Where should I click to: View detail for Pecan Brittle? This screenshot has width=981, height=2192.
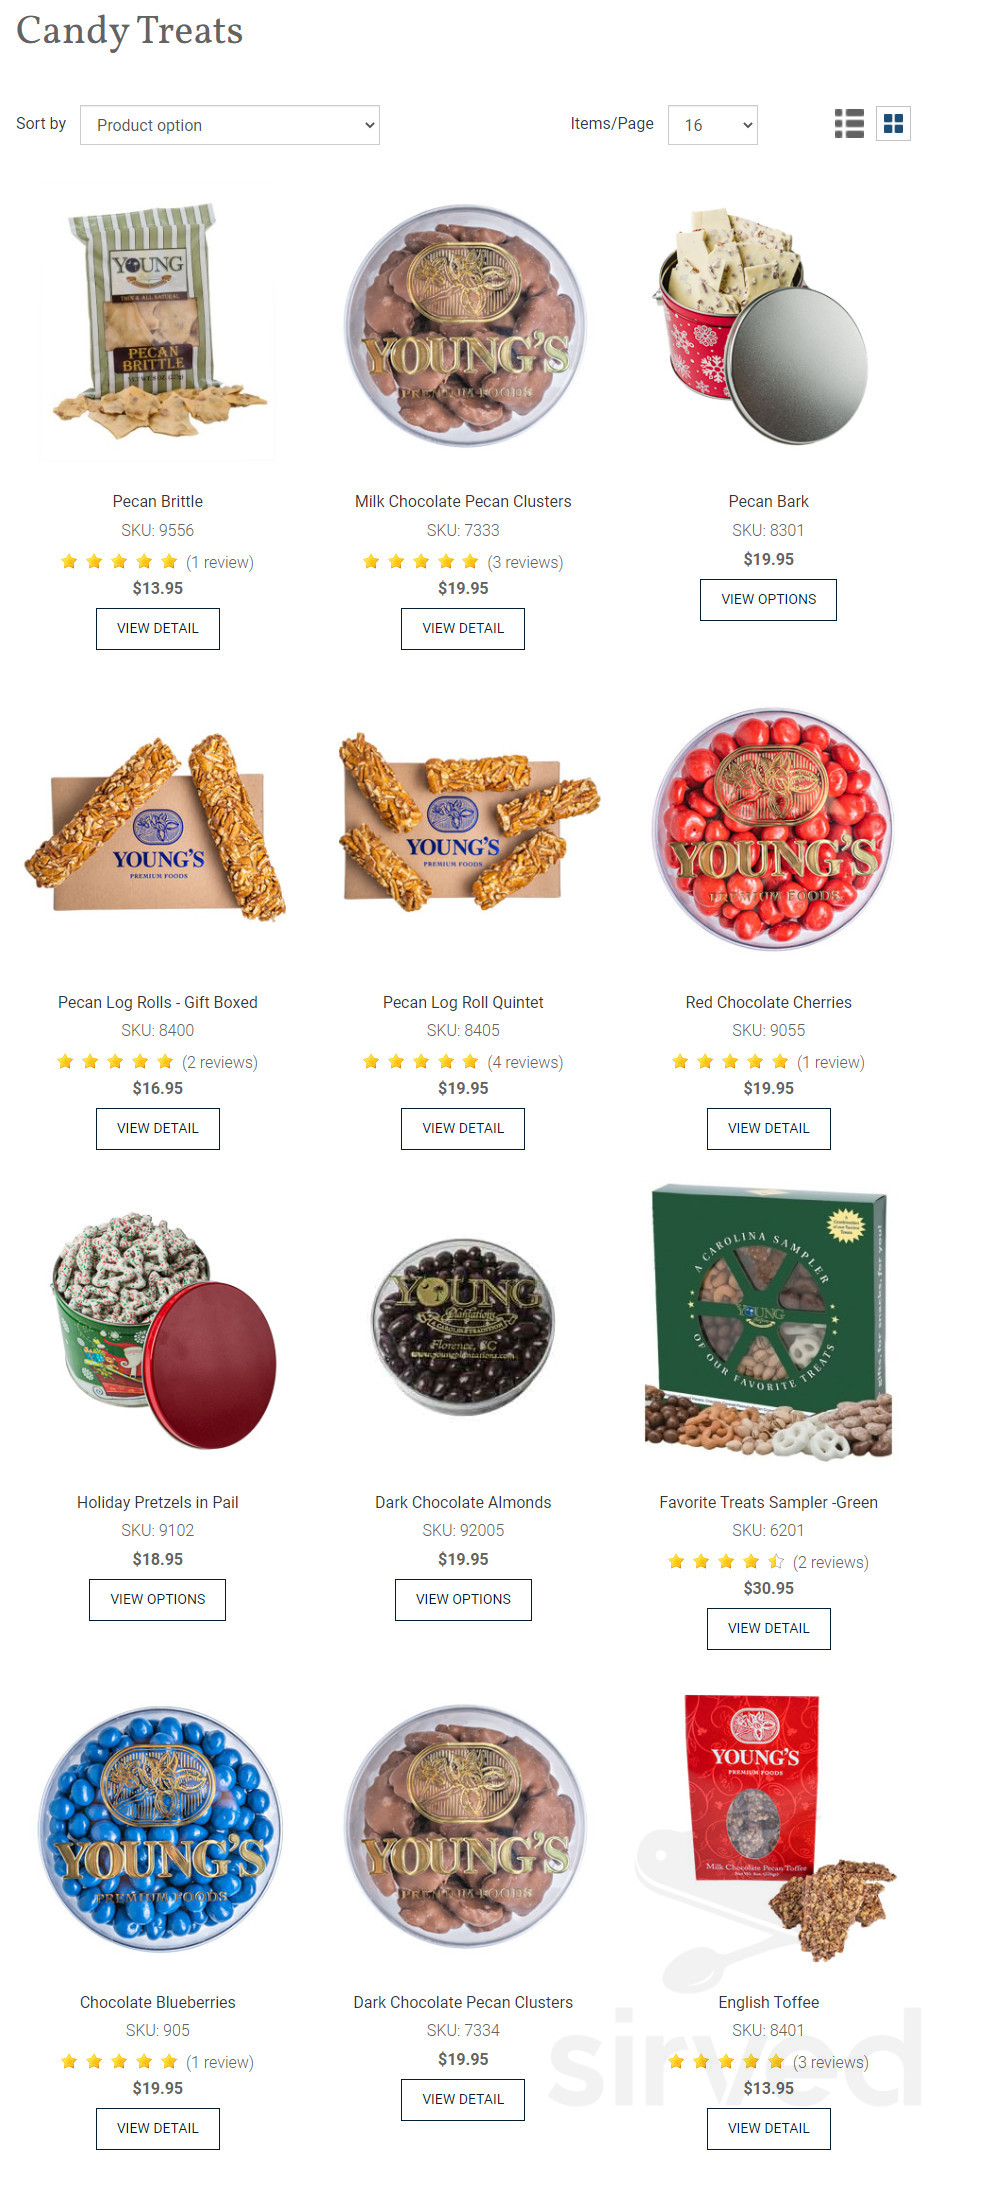(158, 629)
